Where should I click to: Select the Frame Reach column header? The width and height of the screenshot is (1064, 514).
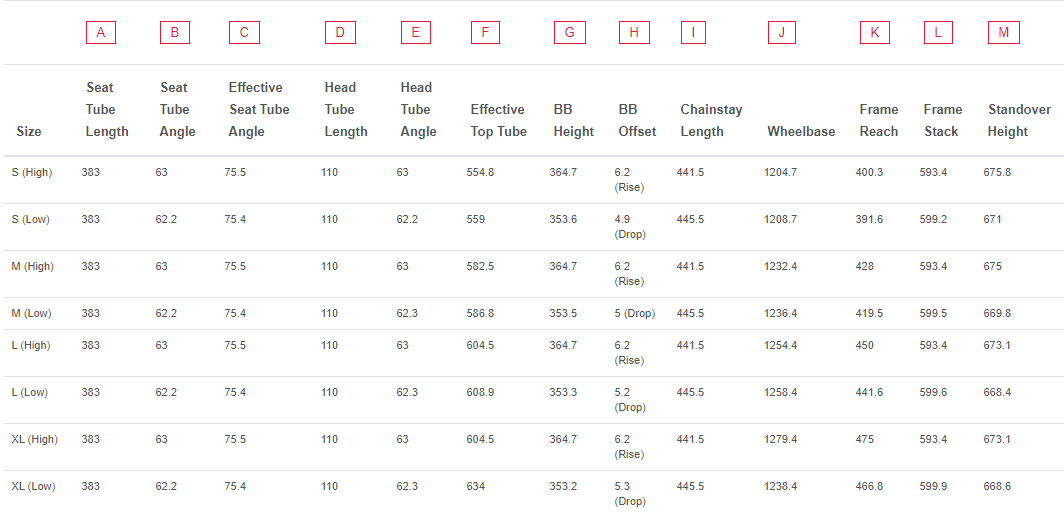[879, 121]
